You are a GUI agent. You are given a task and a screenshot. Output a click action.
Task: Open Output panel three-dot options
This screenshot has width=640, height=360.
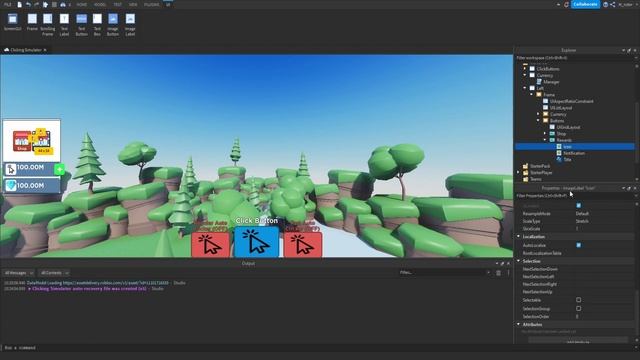508,273
